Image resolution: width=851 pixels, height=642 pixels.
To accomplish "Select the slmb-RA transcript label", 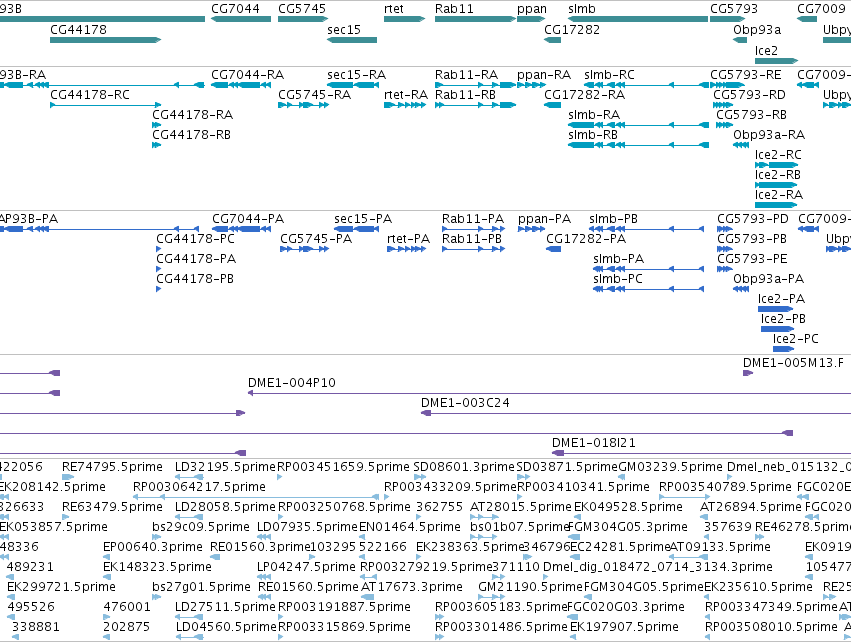I will [x=594, y=115].
